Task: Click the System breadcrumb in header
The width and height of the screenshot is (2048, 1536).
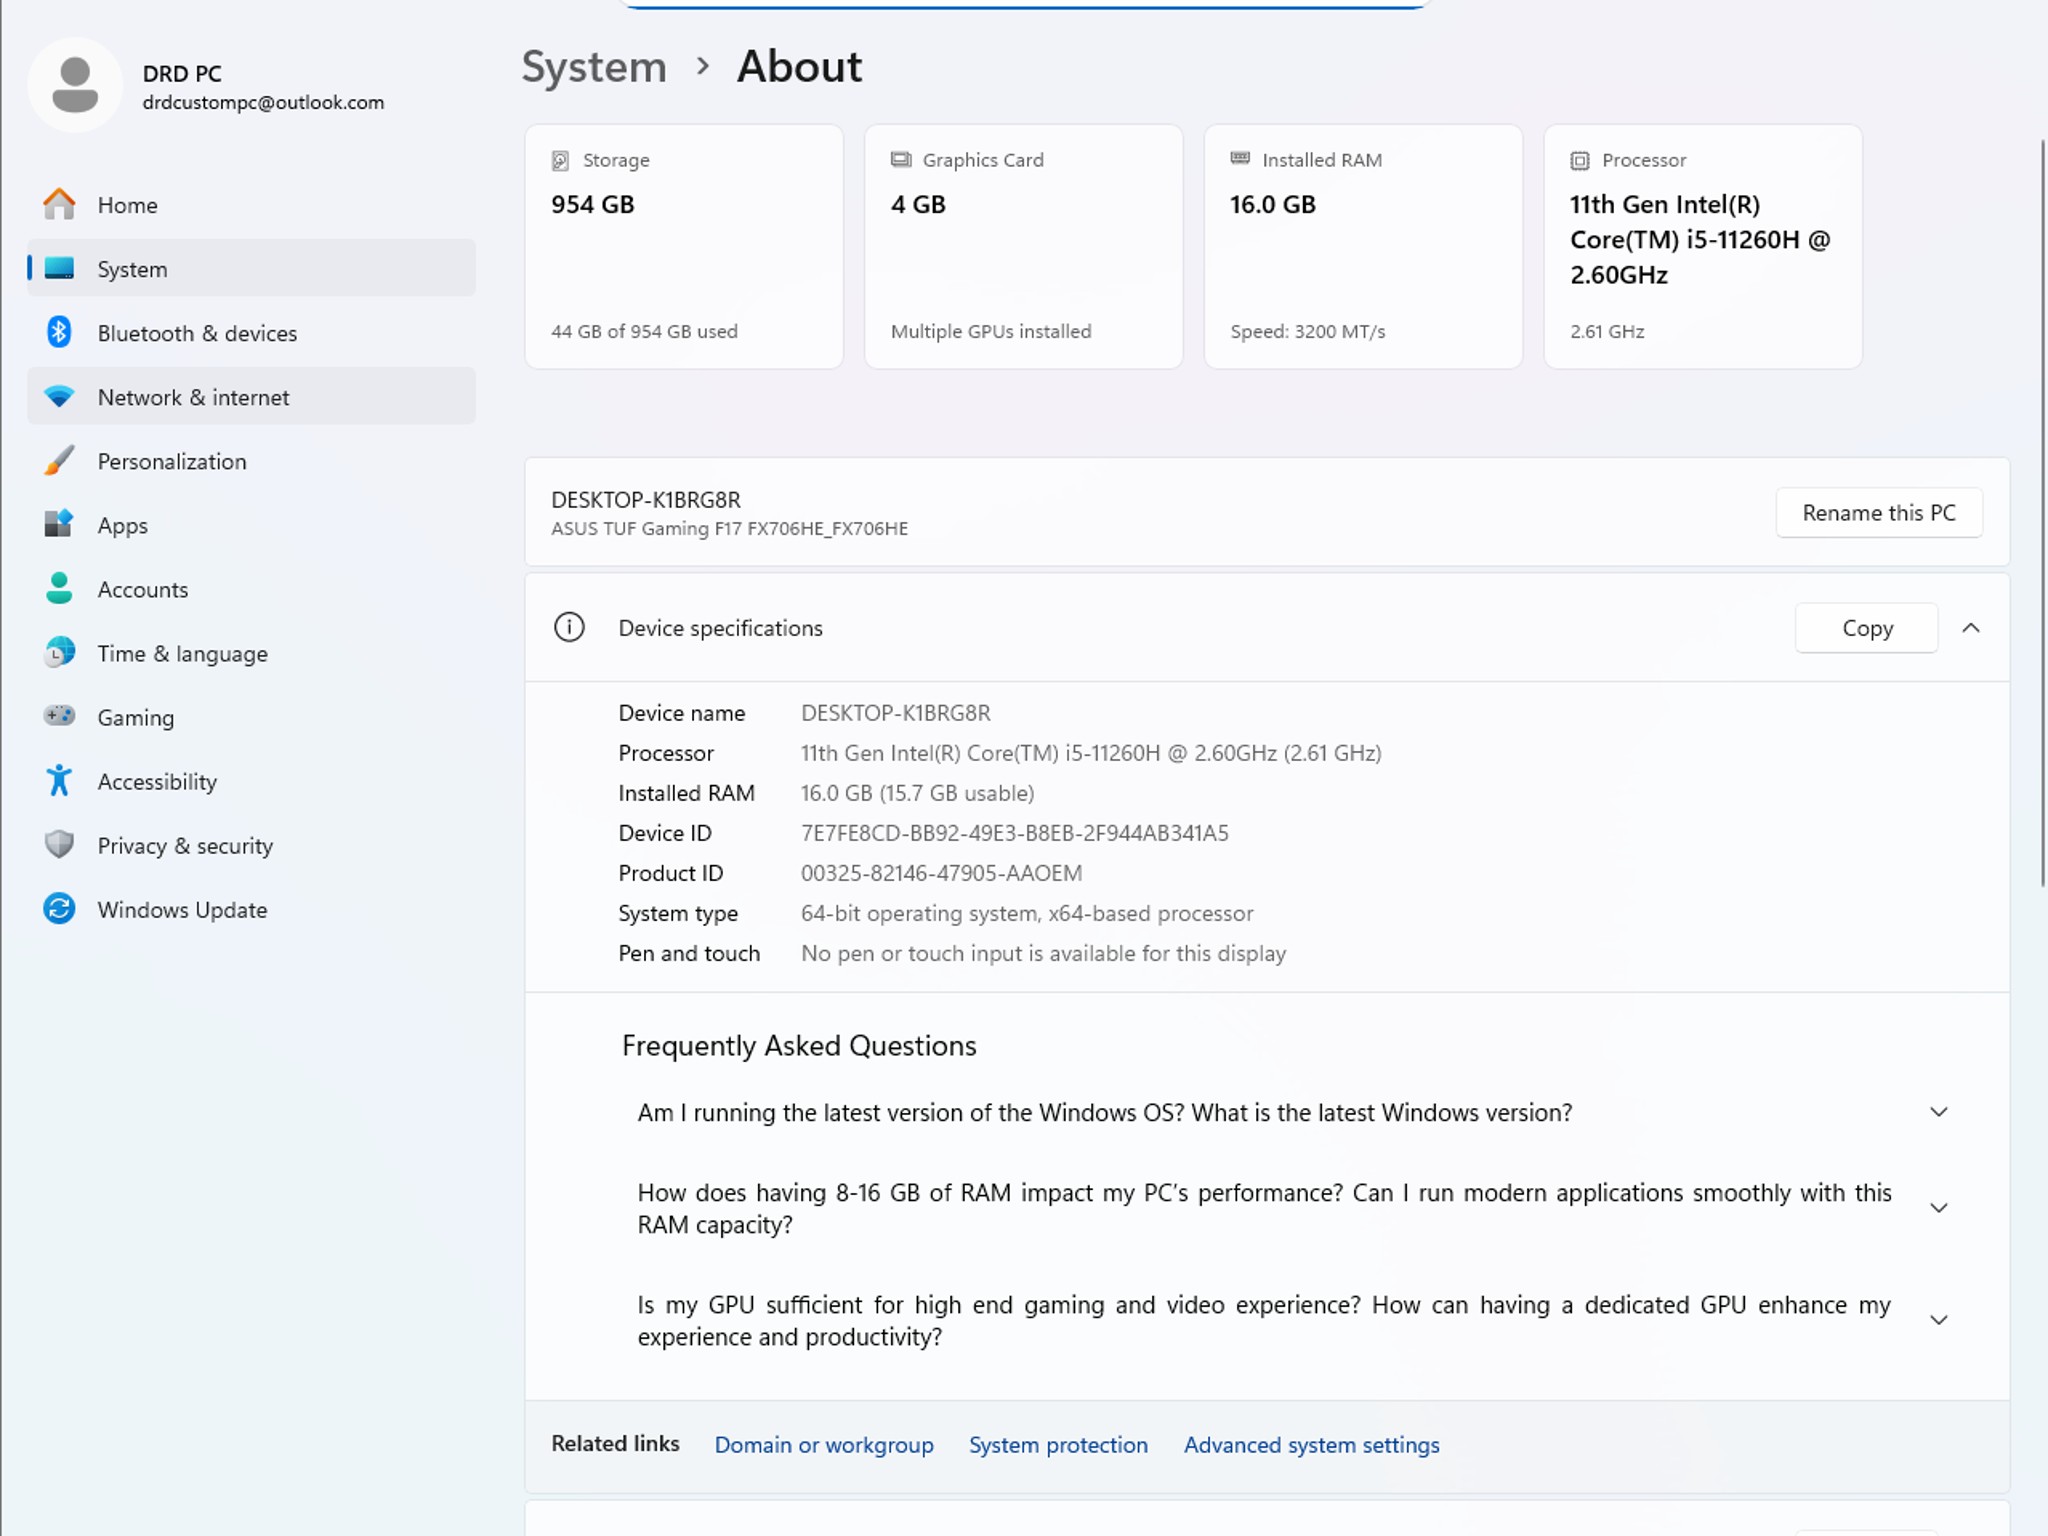Action: pyautogui.click(x=594, y=67)
